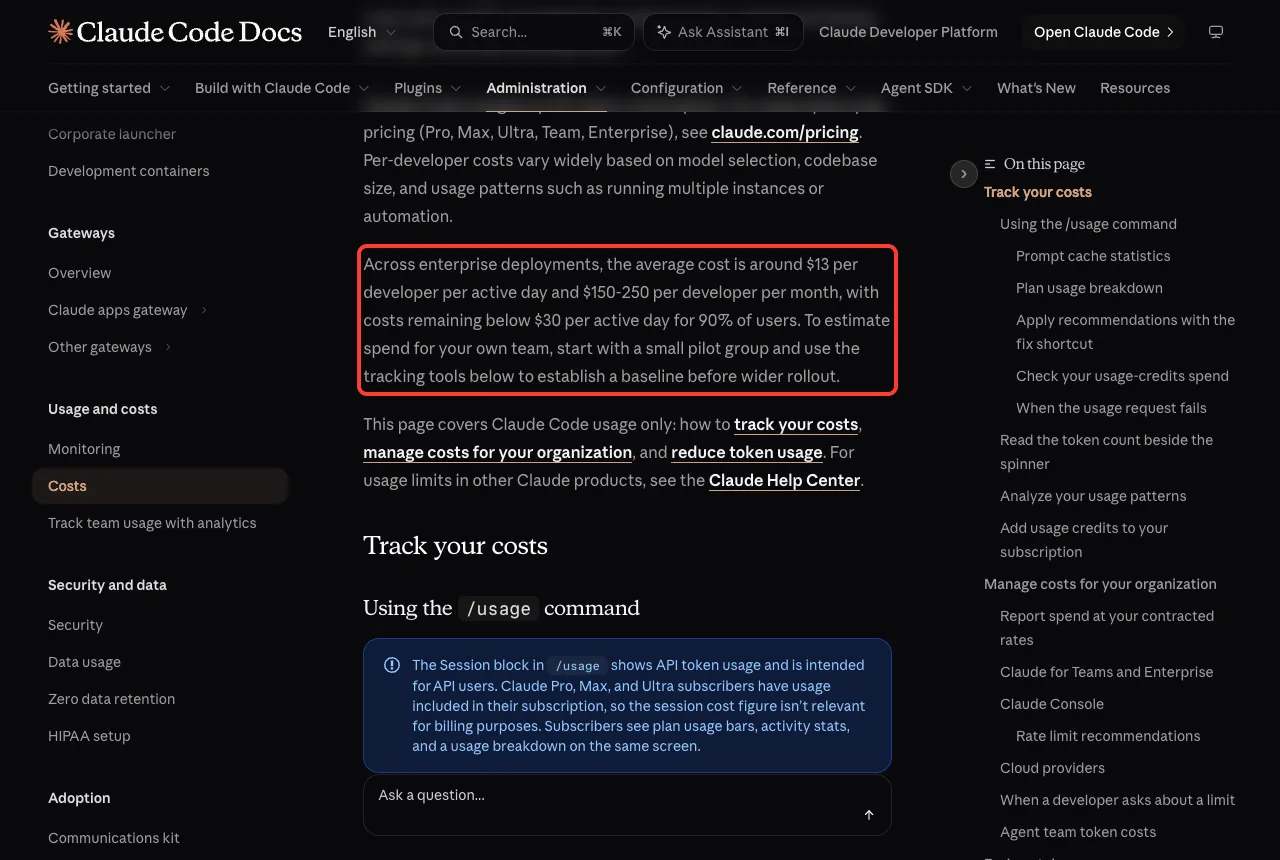
Task: Click the On this page list icon
Action: pyautogui.click(x=990, y=164)
